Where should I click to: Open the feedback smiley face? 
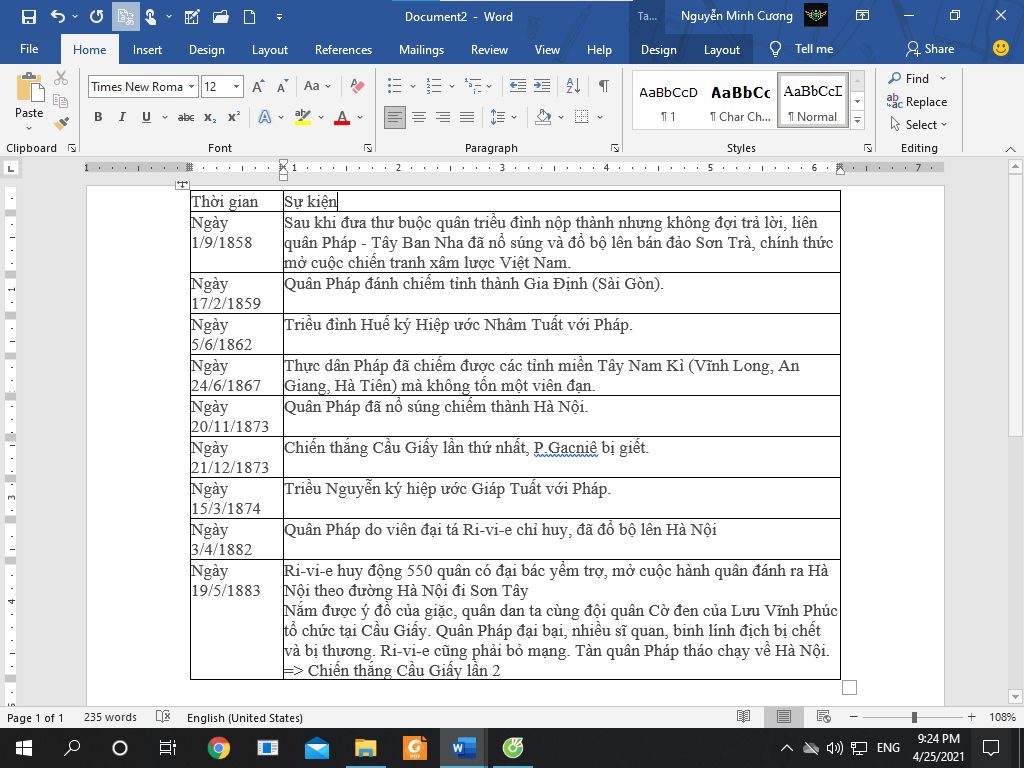(x=1000, y=48)
